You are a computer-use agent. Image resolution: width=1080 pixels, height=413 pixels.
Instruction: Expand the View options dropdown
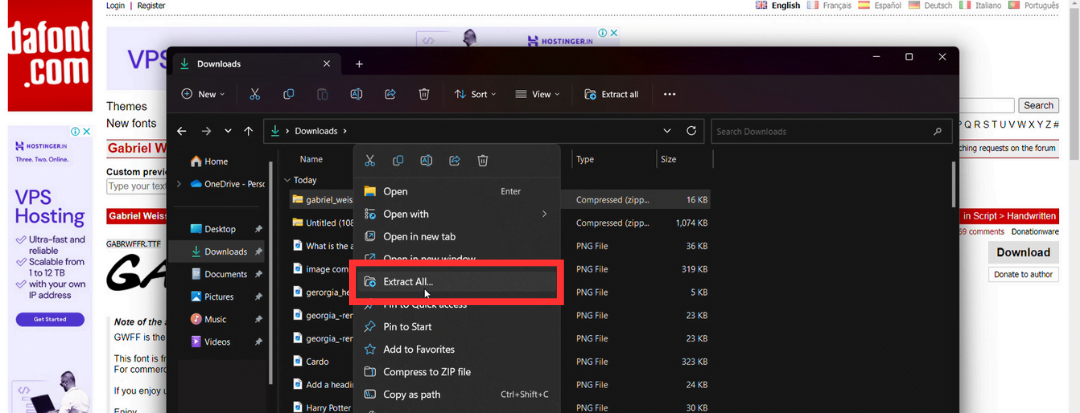tap(537, 94)
